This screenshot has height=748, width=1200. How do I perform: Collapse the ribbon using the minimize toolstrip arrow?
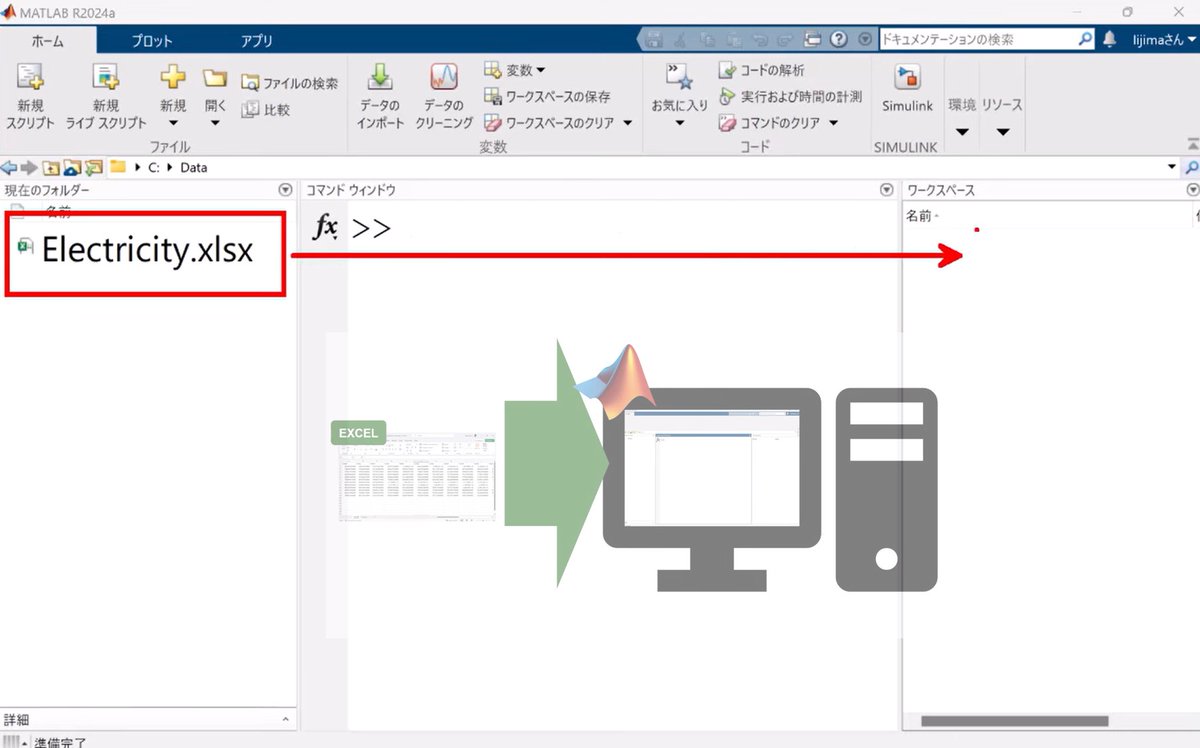(1192, 143)
